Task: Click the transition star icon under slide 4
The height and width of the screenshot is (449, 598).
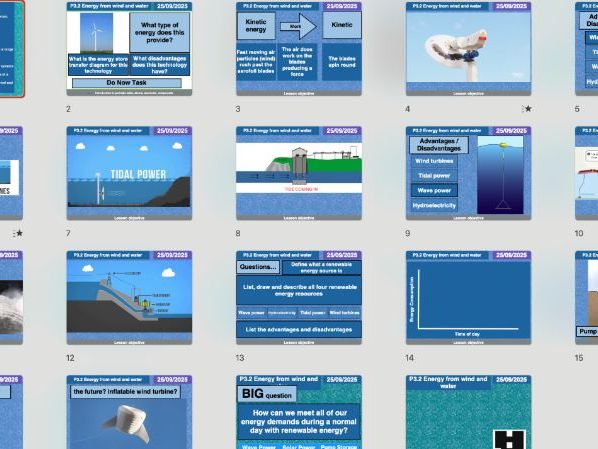Action: tap(527, 109)
